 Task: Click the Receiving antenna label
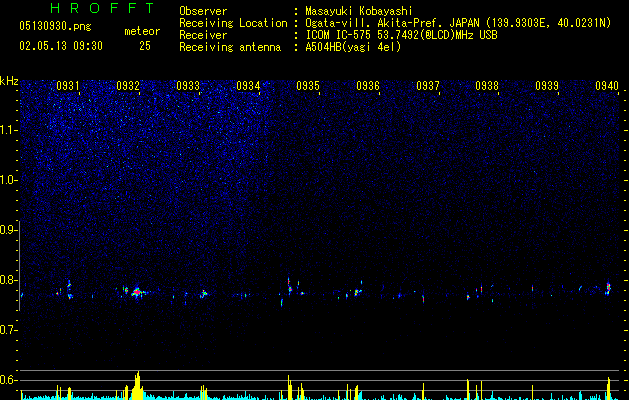tap(230, 47)
